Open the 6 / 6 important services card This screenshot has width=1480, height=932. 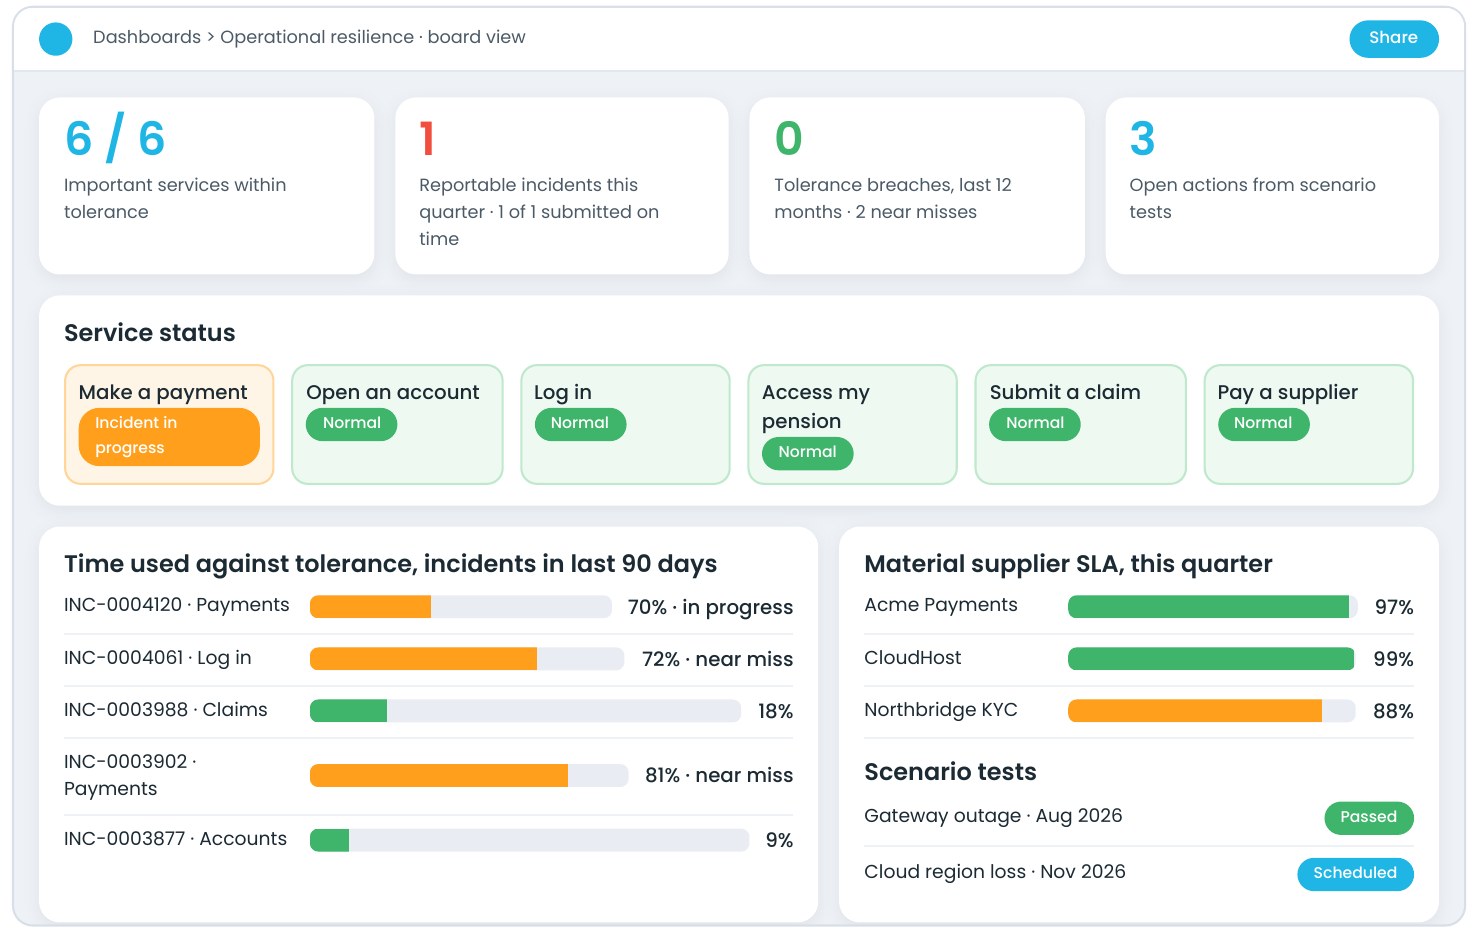point(206,186)
